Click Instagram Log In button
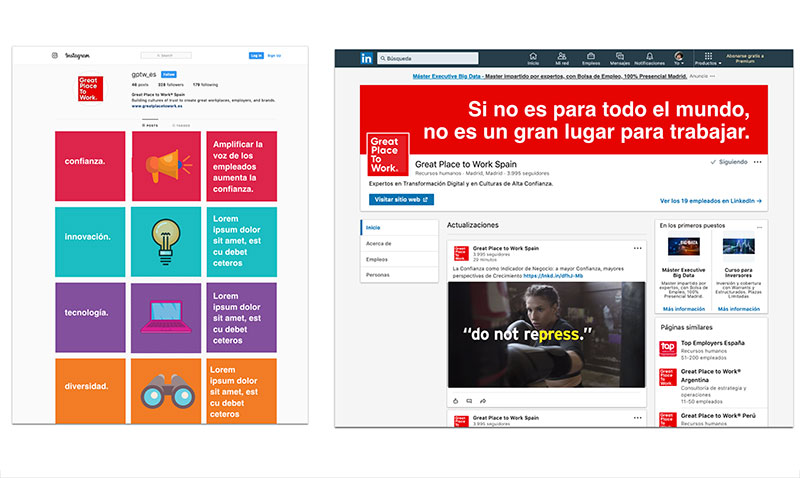The image size is (800, 478). pyautogui.click(x=256, y=55)
